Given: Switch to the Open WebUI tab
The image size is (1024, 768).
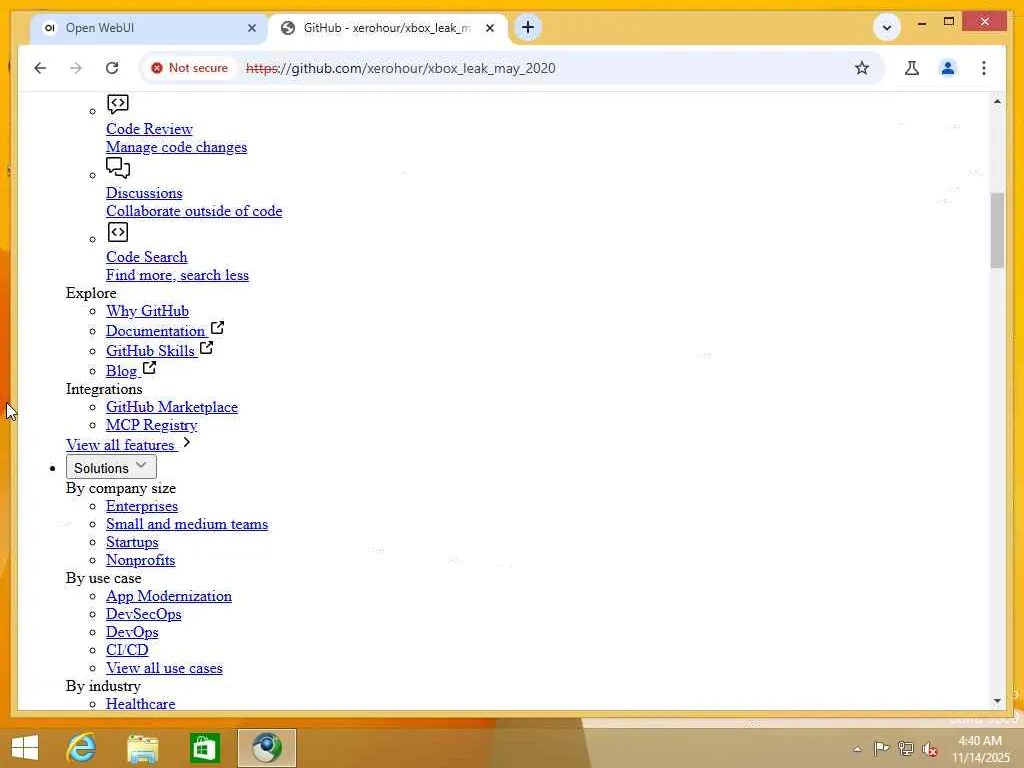Looking at the screenshot, I should pyautogui.click(x=150, y=28).
